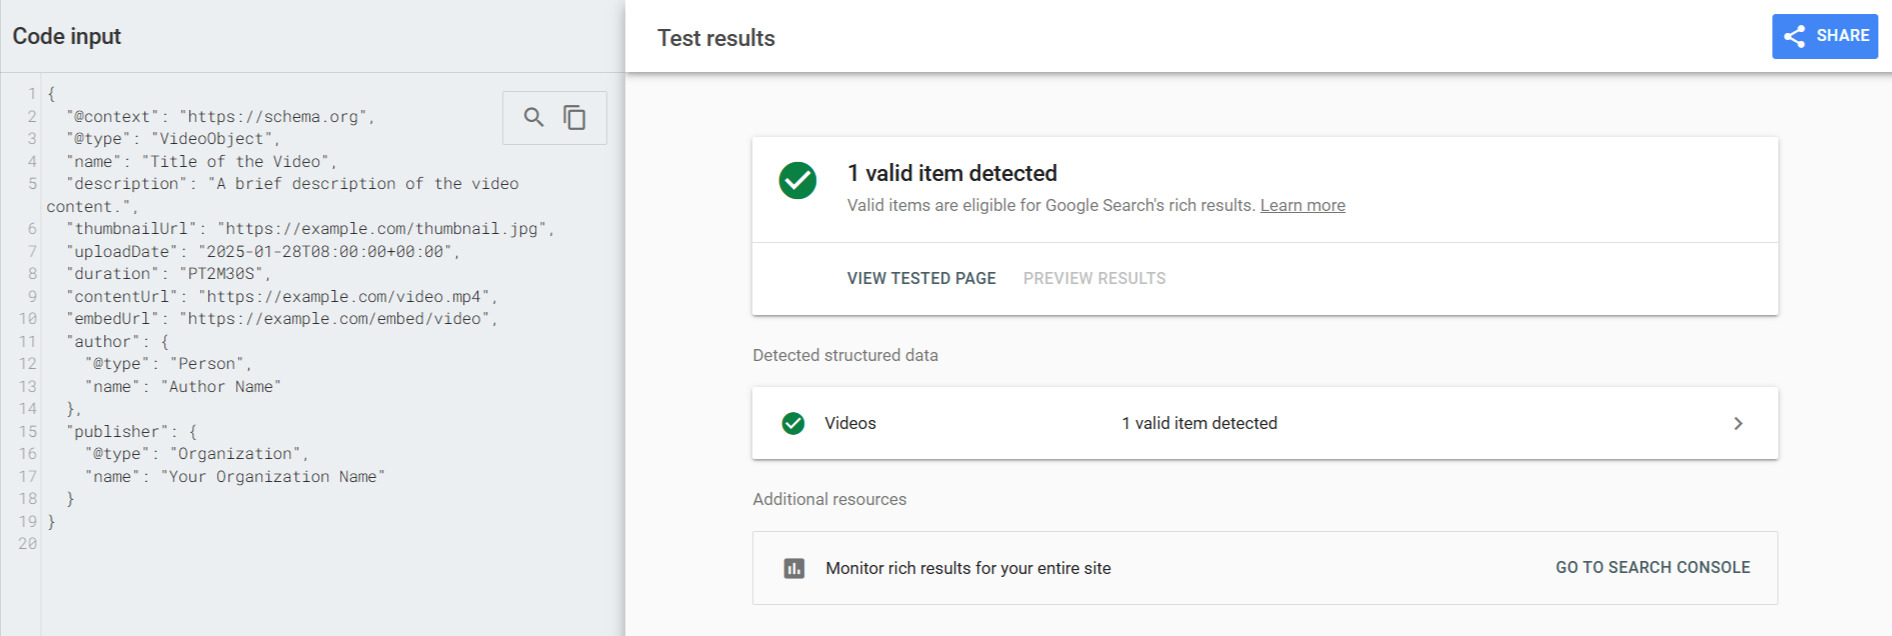Go to Search Console via the link
The width and height of the screenshot is (1892, 636).
[x=1650, y=567]
